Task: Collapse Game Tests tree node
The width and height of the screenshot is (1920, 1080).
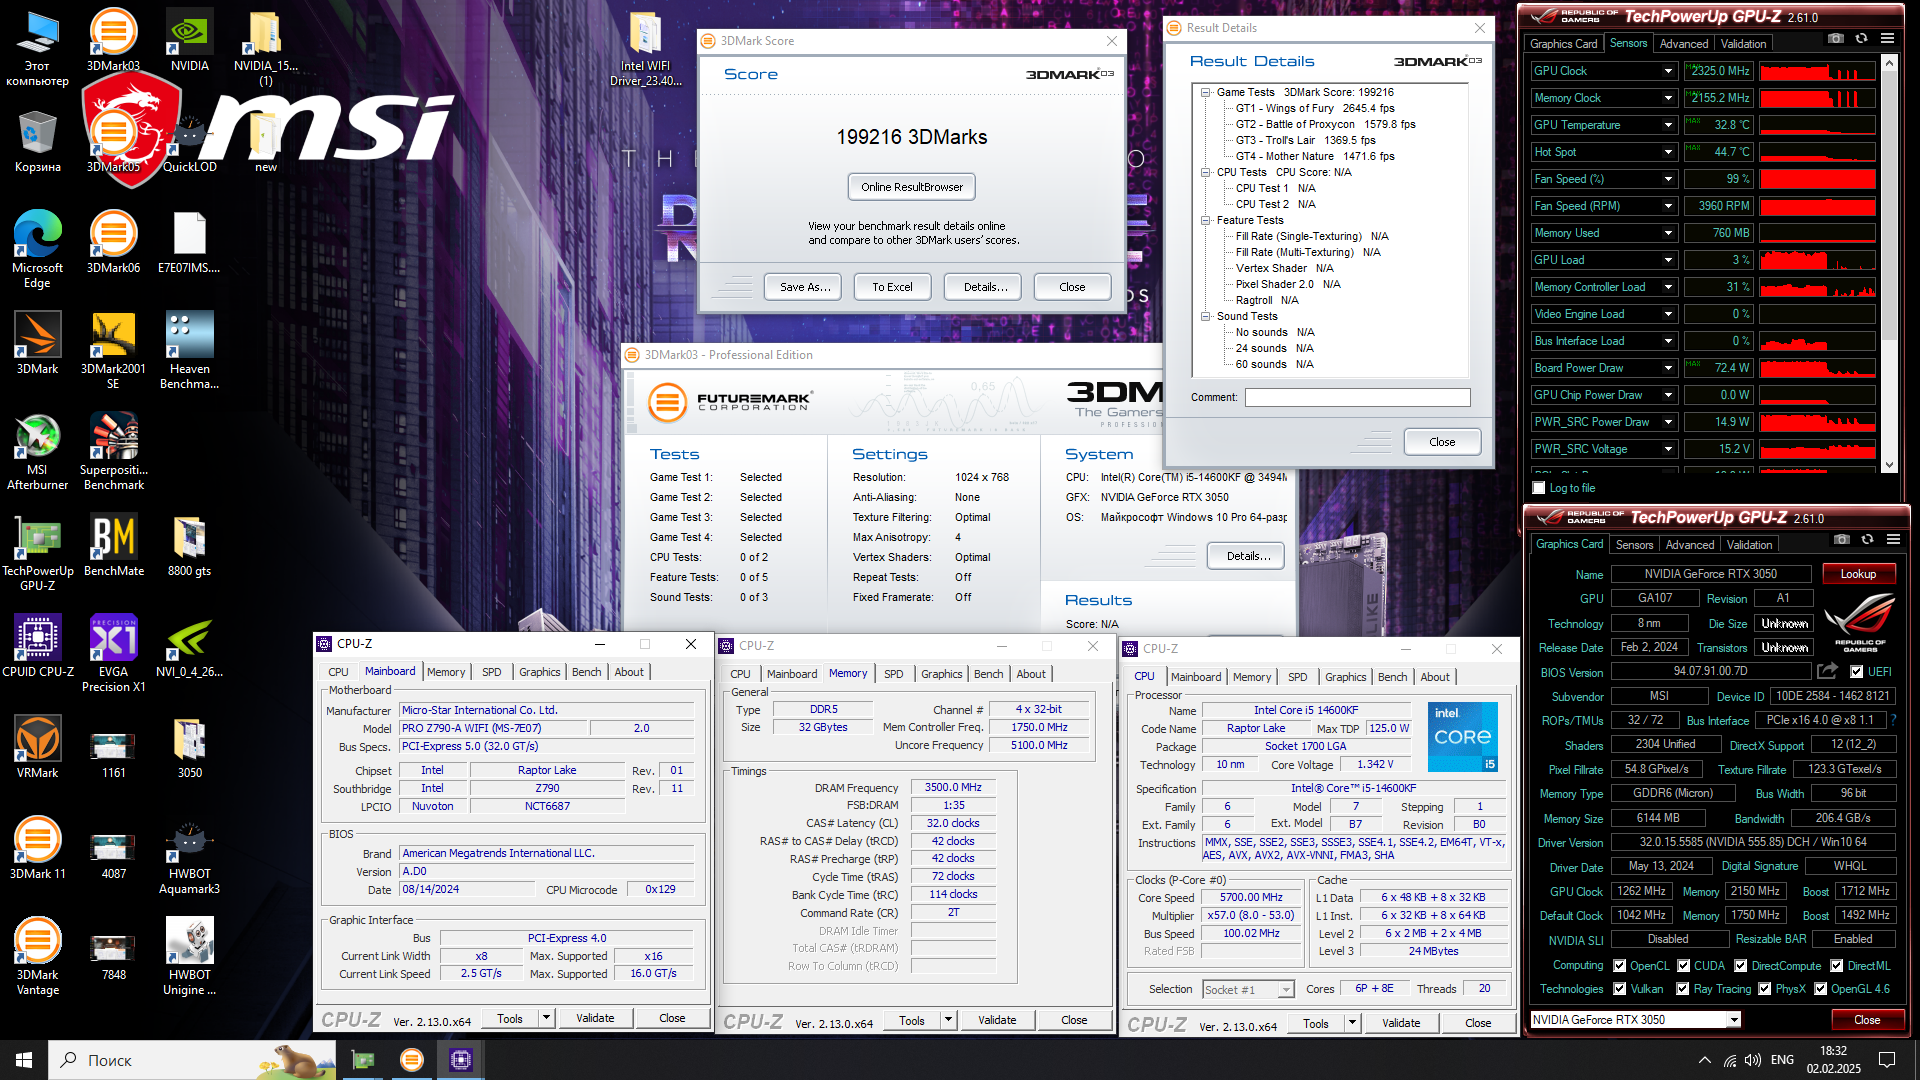Action: [x=1206, y=92]
